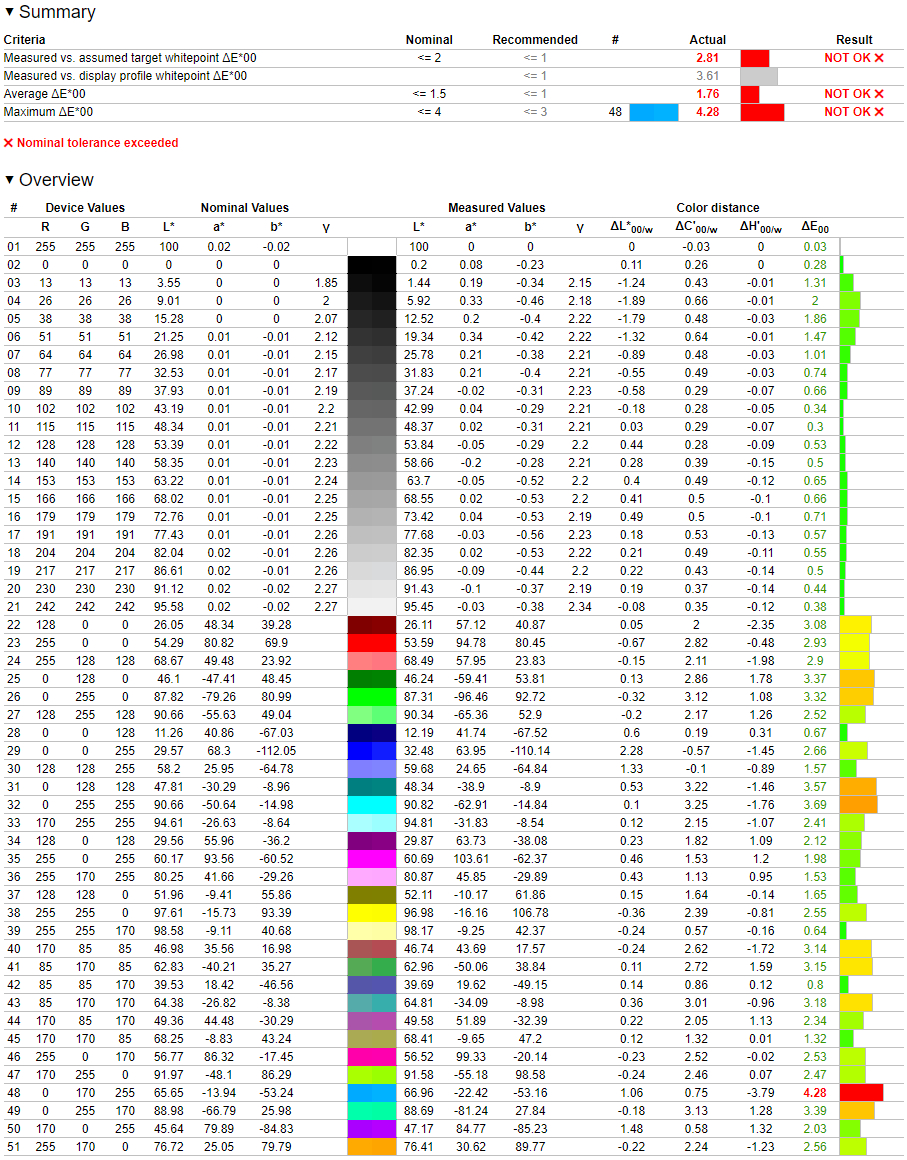Select the pure green swatch in row 26
907x1160 pixels.
tap(371, 697)
